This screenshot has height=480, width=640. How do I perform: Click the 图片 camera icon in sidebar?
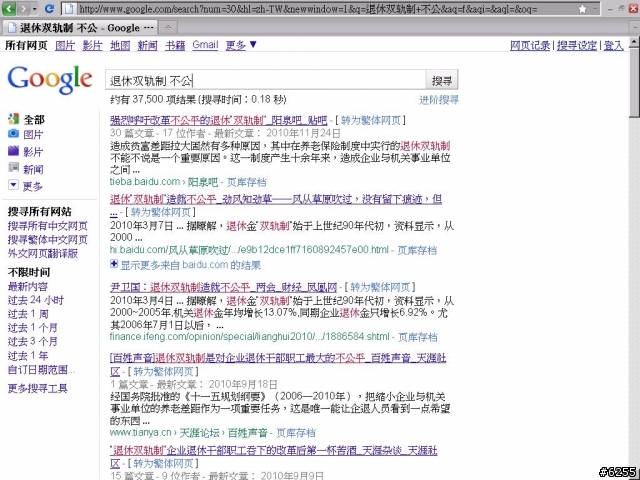coord(13,133)
